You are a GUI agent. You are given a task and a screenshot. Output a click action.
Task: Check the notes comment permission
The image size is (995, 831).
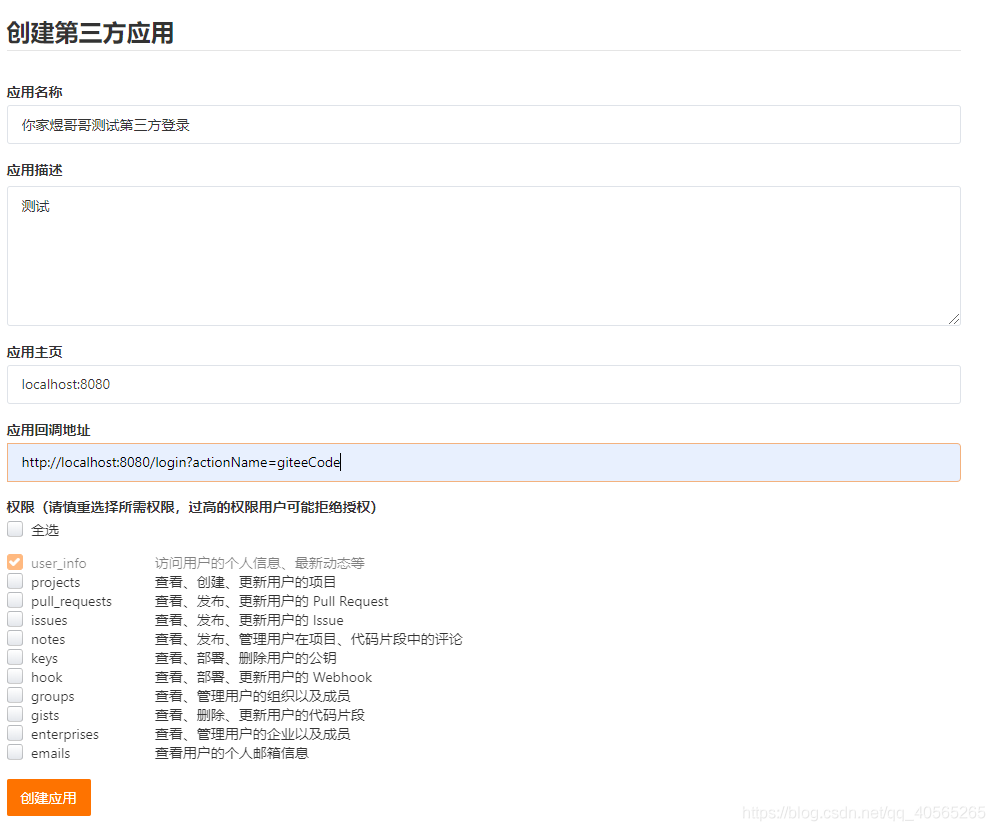[x=15, y=638]
